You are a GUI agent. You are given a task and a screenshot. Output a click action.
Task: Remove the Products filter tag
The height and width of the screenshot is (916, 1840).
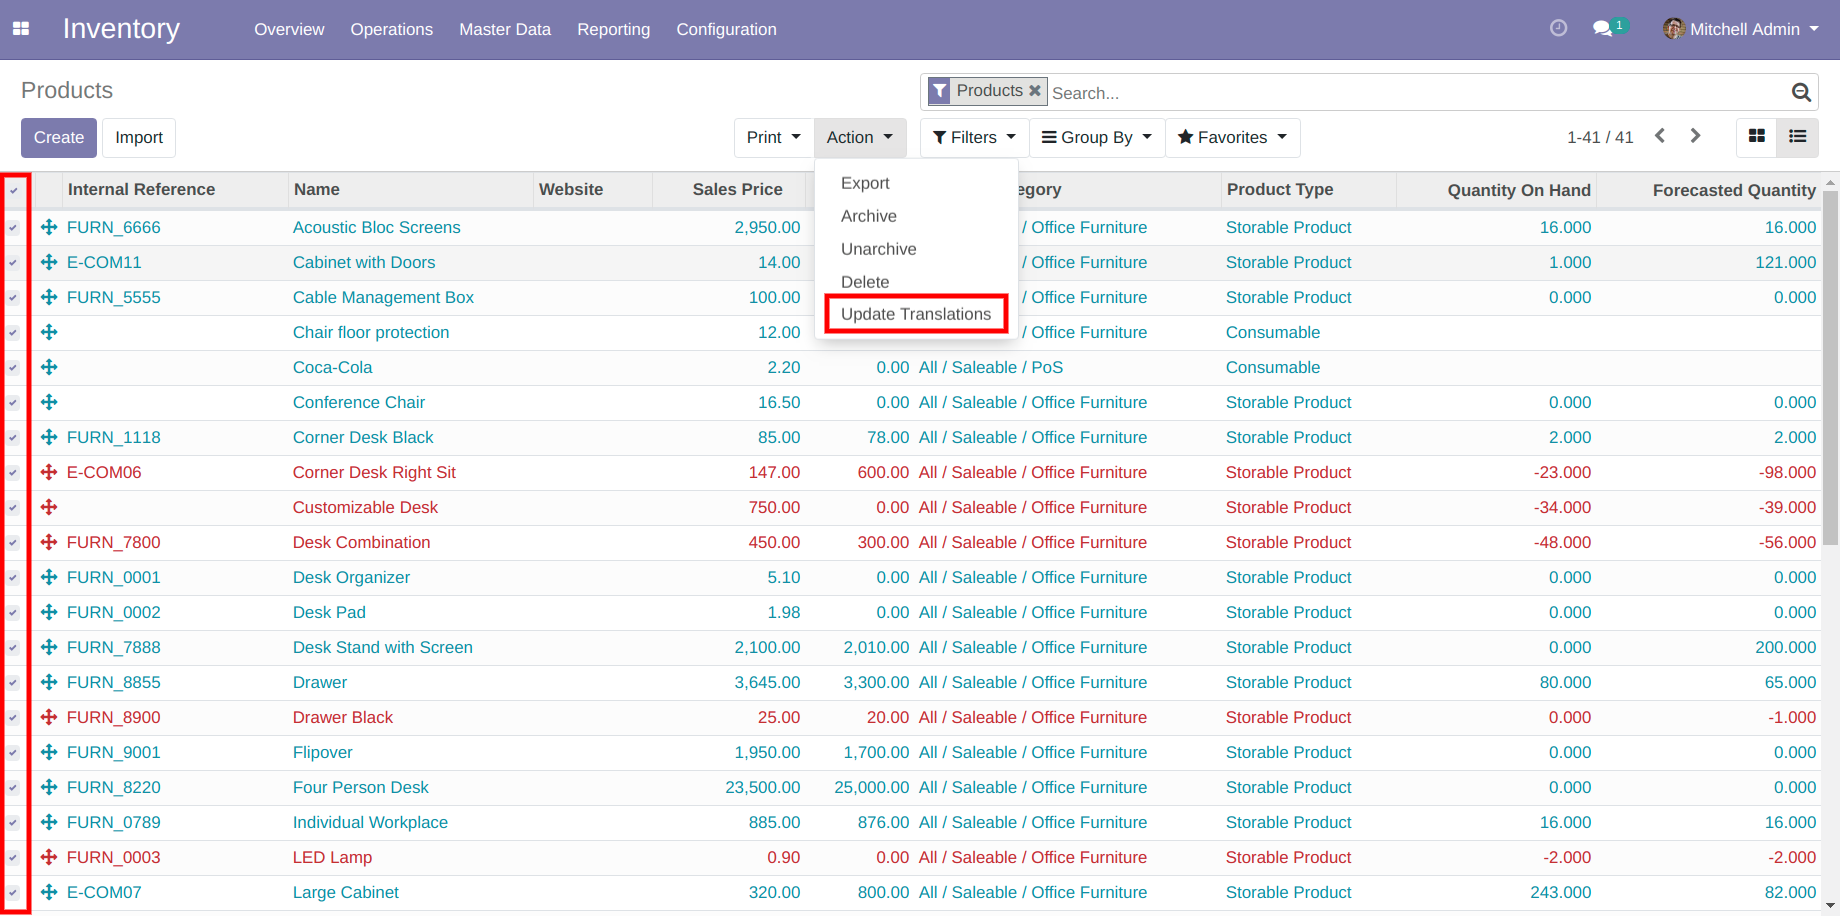point(1035,91)
